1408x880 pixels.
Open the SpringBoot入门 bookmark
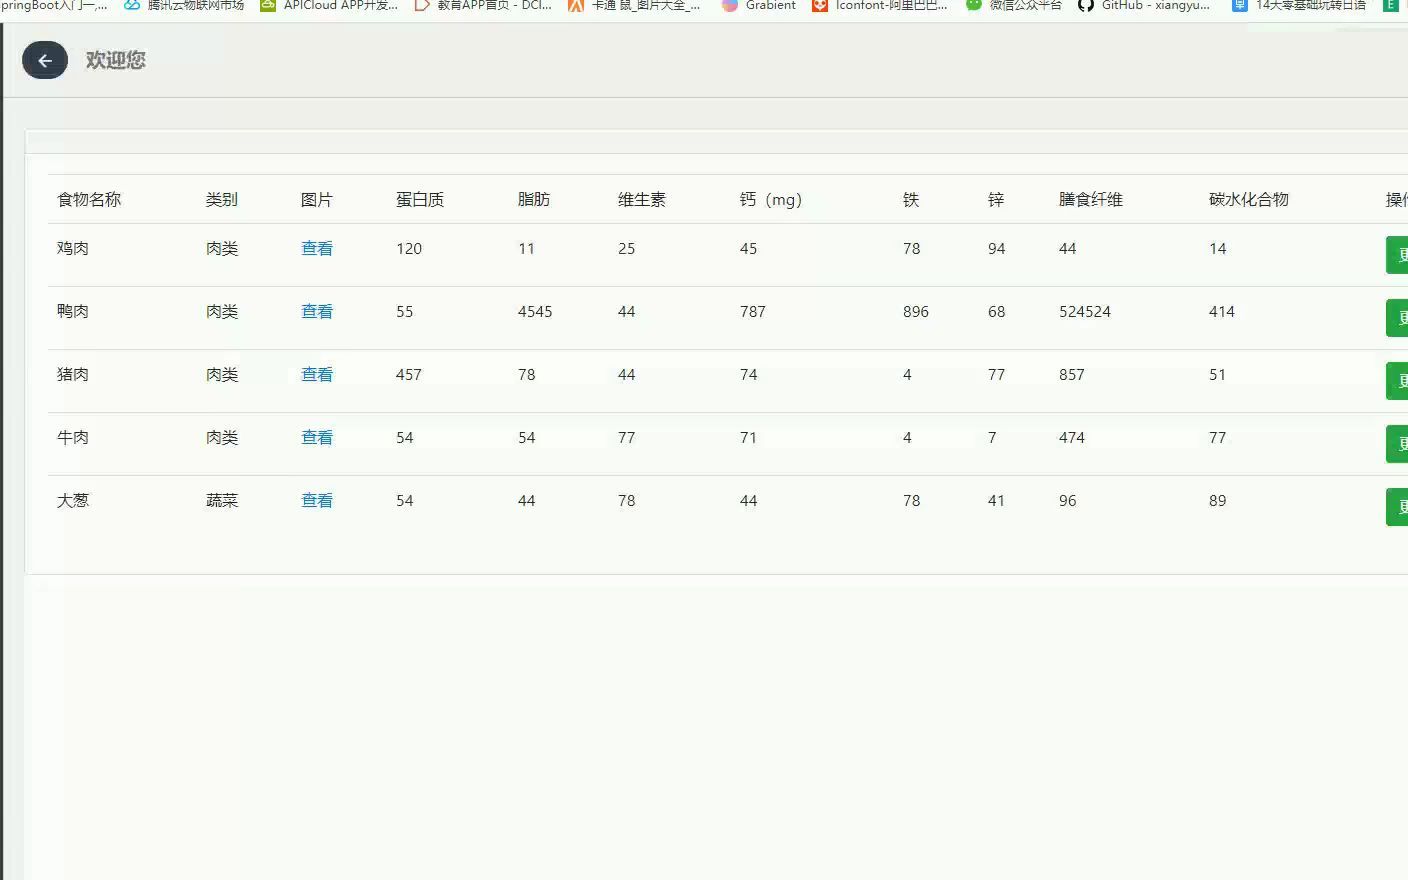pyautogui.click(x=48, y=6)
